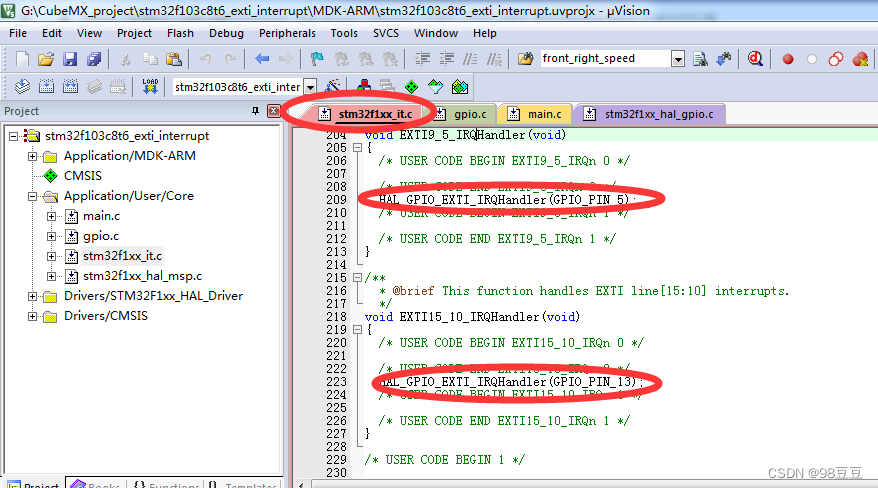Disable all breakpoints icon
The height and width of the screenshot is (488, 878).
click(836, 59)
